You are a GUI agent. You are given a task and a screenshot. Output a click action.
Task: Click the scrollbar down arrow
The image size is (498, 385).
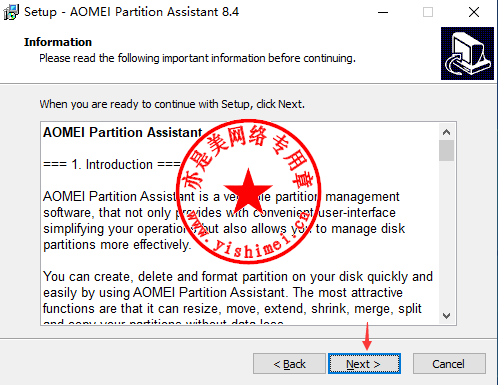click(x=446, y=315)
